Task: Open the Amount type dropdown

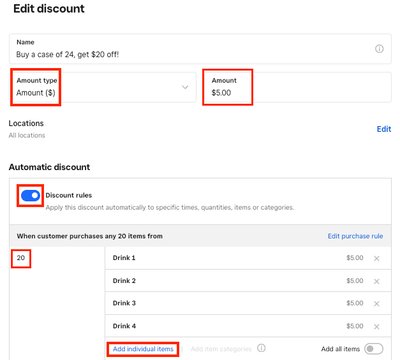Action: (x=103, y=87)
